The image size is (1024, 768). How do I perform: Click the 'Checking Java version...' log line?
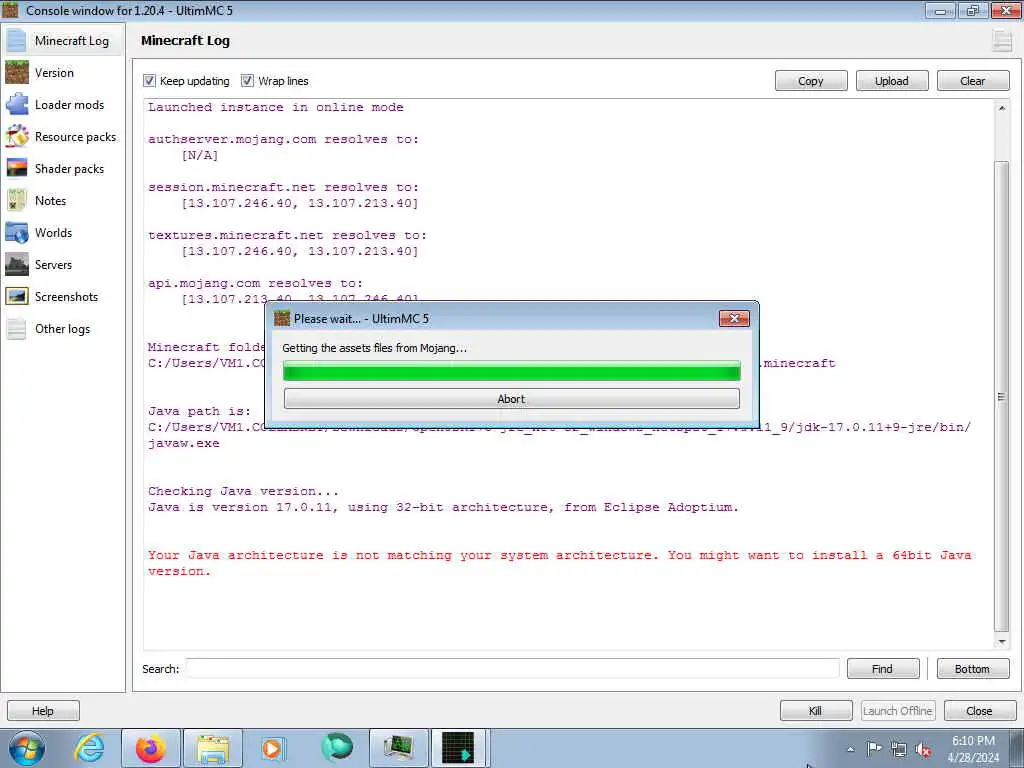point(244,491)
